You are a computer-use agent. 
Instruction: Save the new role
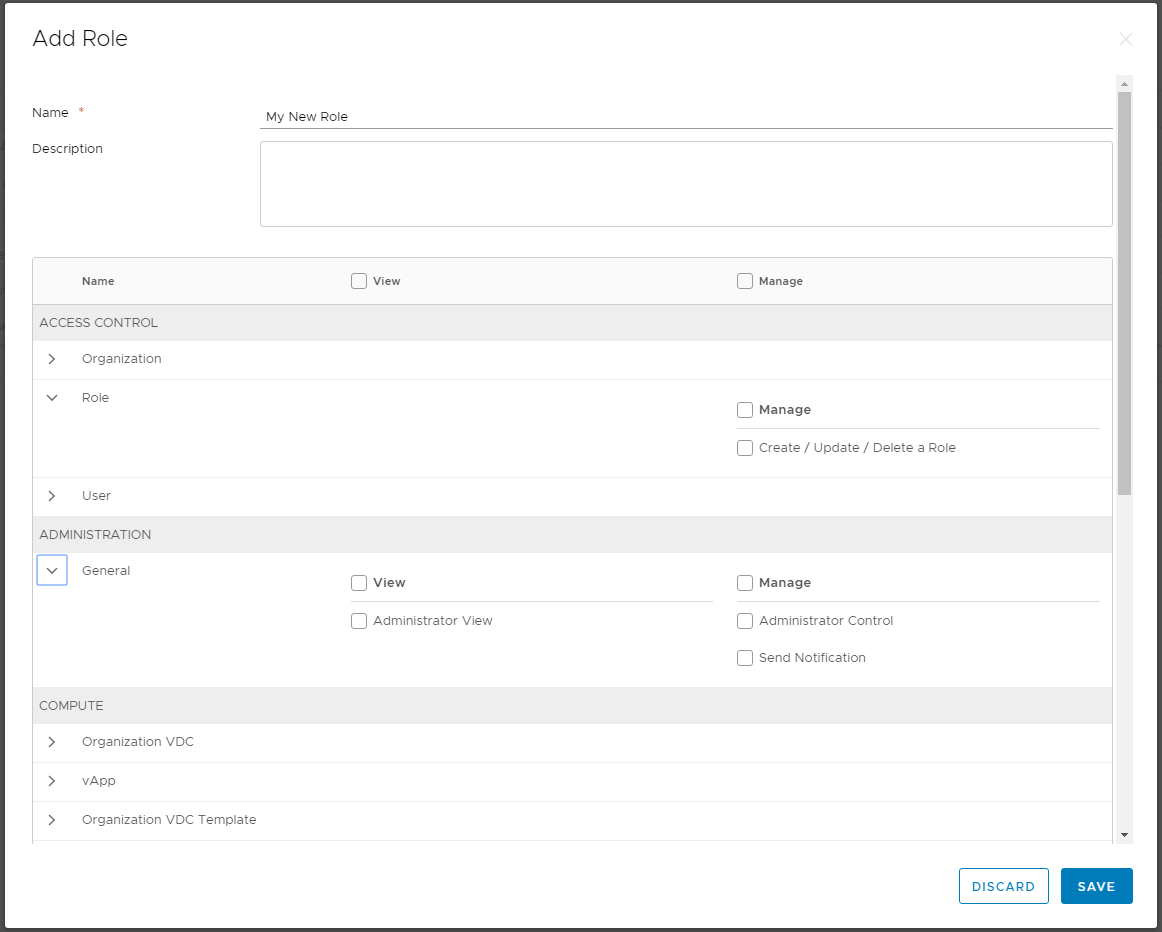click(x=1096, y=886)
